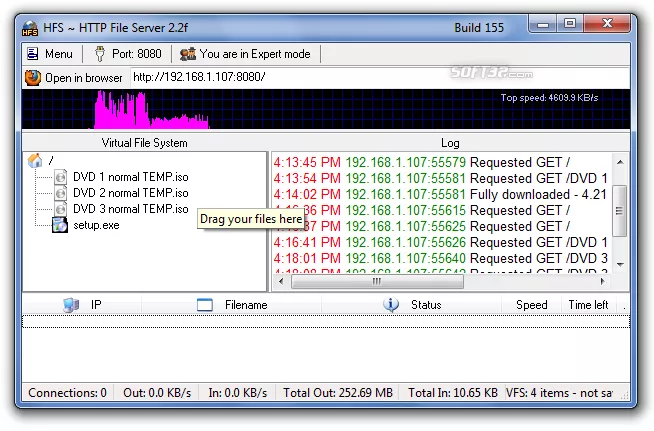Click the server URL address field

[x=380, y=77]
